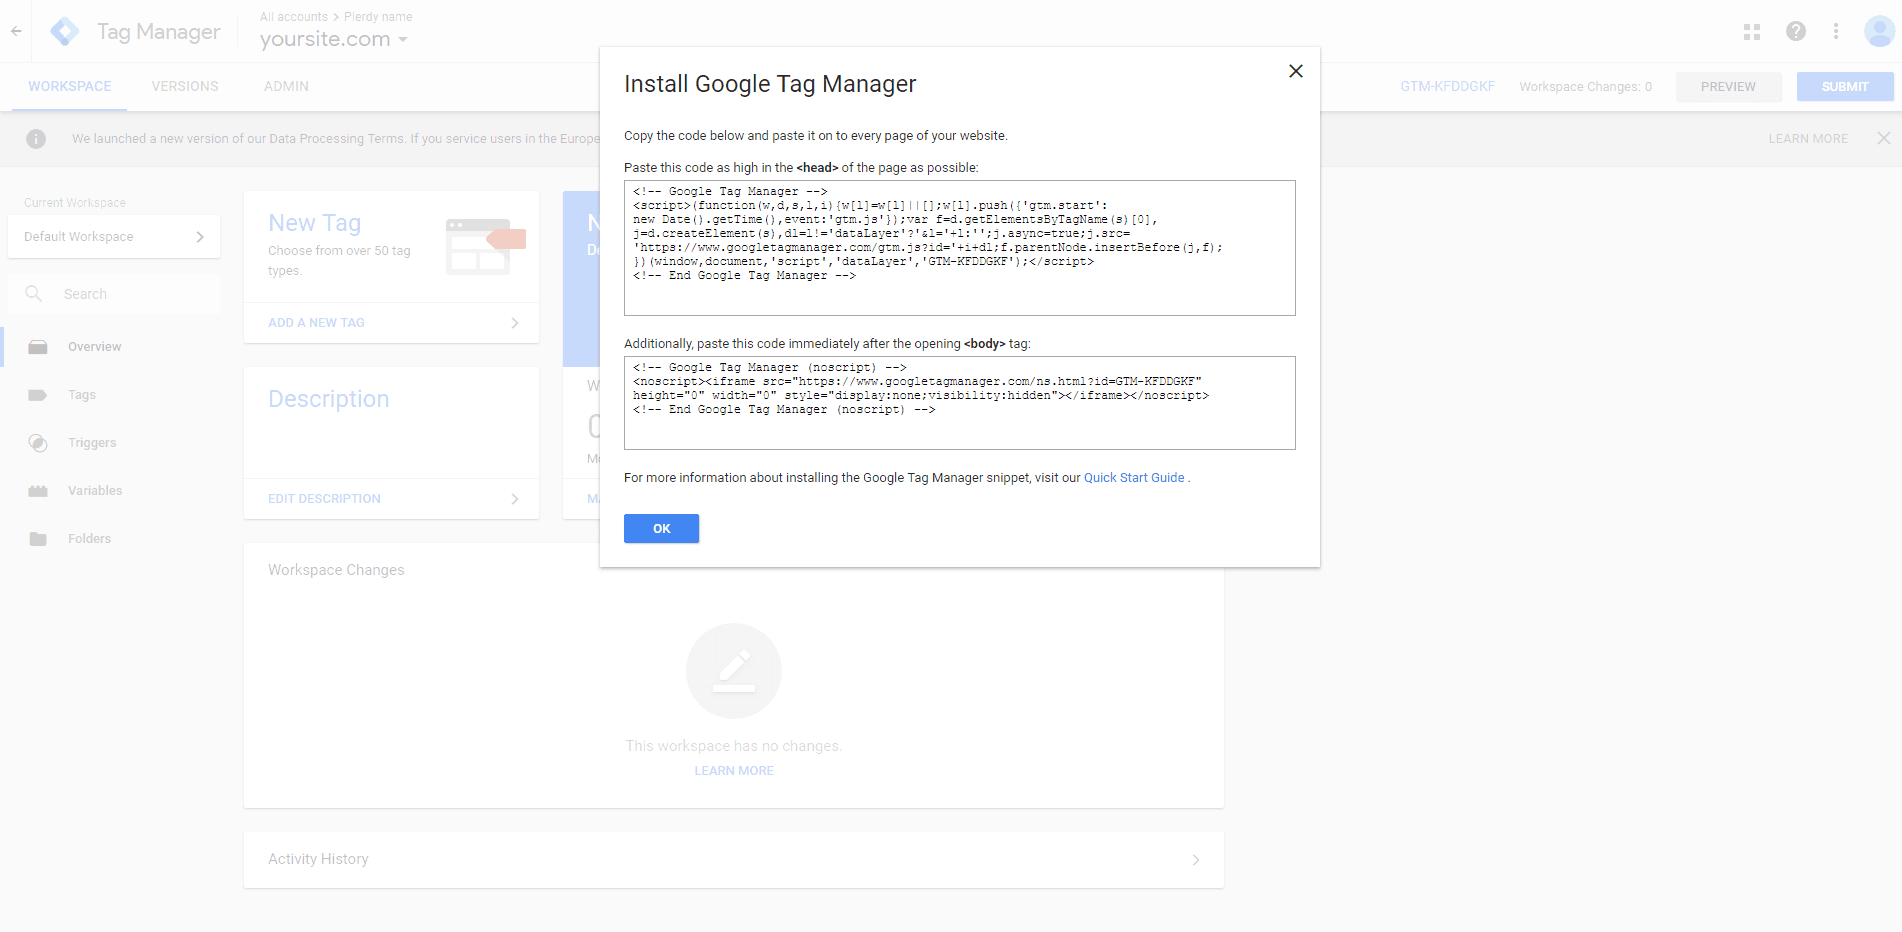The image size is (1902, 932).
Task: Click Edit Description link
Action: tap(324, 499)
